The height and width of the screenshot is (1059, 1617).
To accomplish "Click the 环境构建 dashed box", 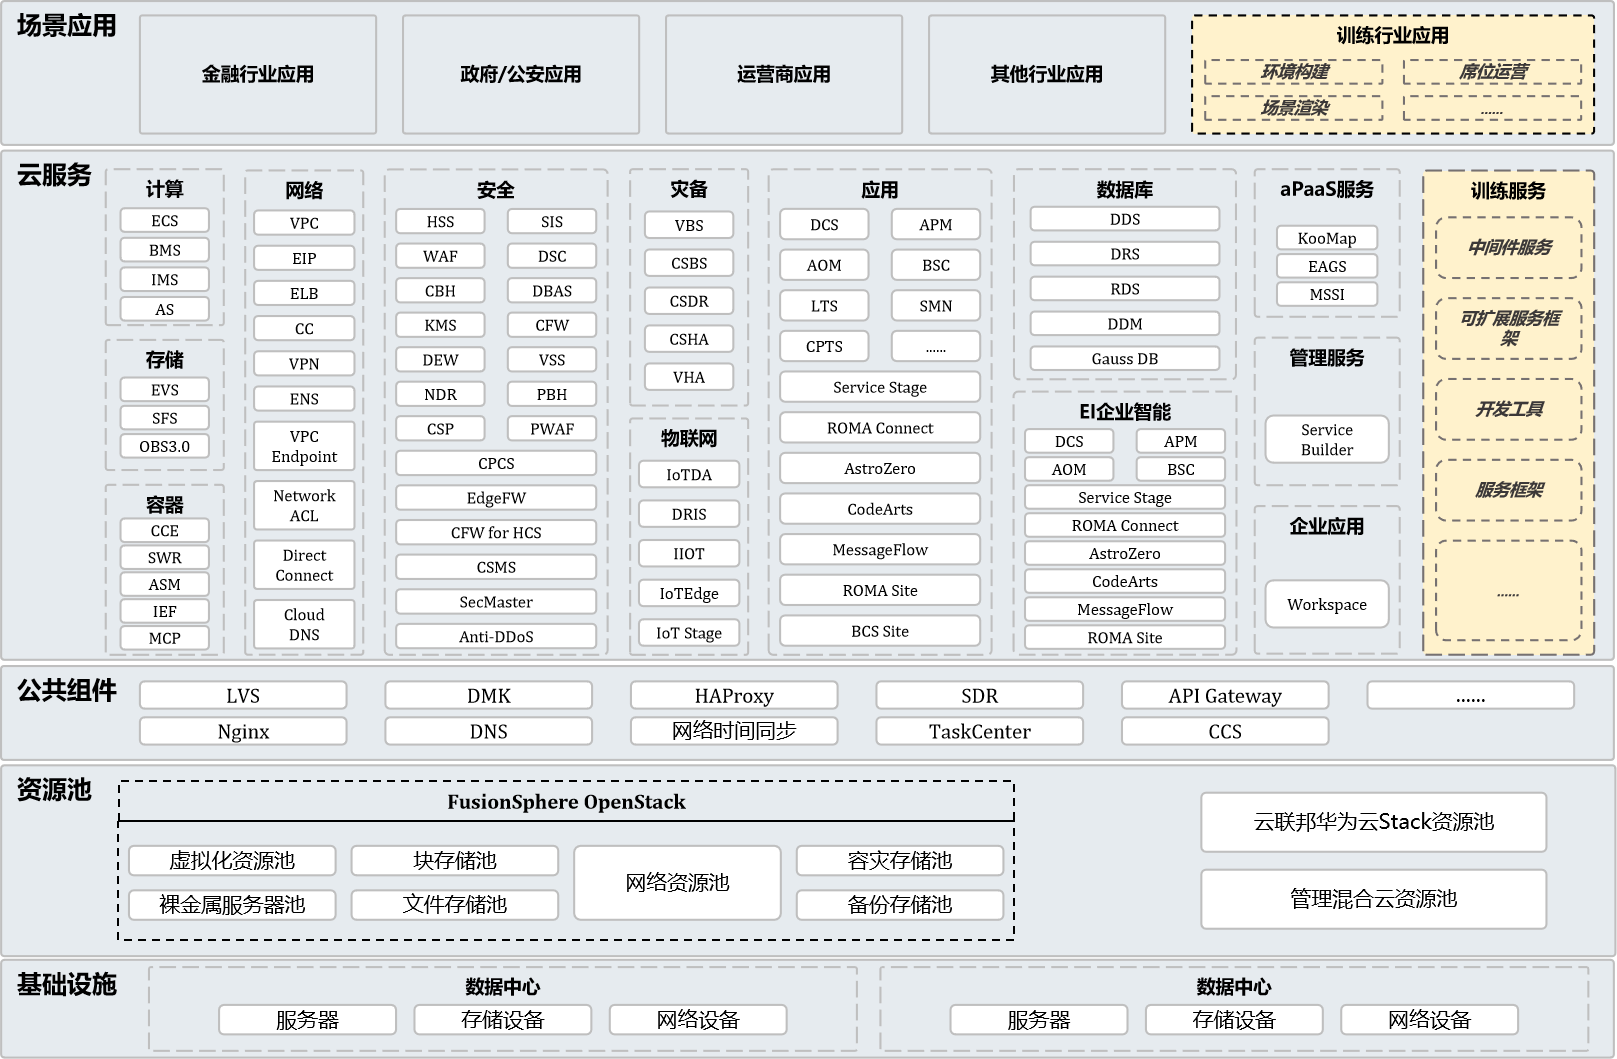I will coord(1294,72).
